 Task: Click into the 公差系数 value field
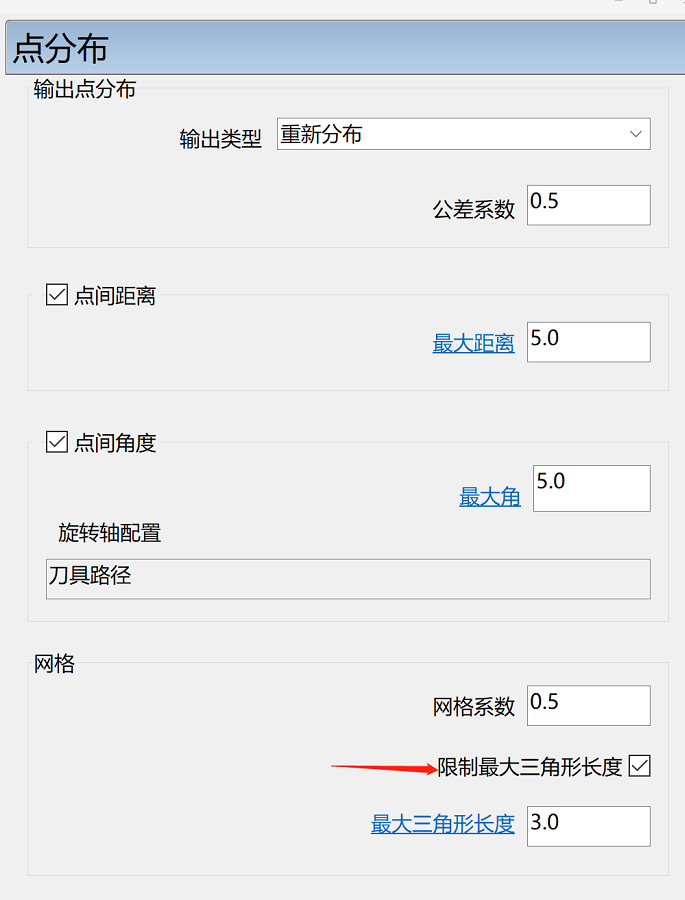(x=589, y=205)
